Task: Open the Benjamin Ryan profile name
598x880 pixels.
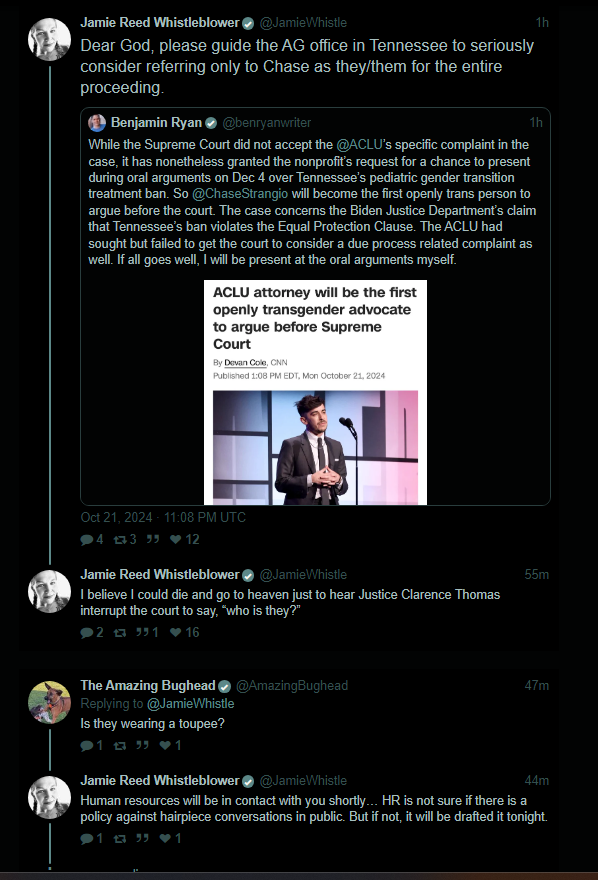Action: (156, 123)
